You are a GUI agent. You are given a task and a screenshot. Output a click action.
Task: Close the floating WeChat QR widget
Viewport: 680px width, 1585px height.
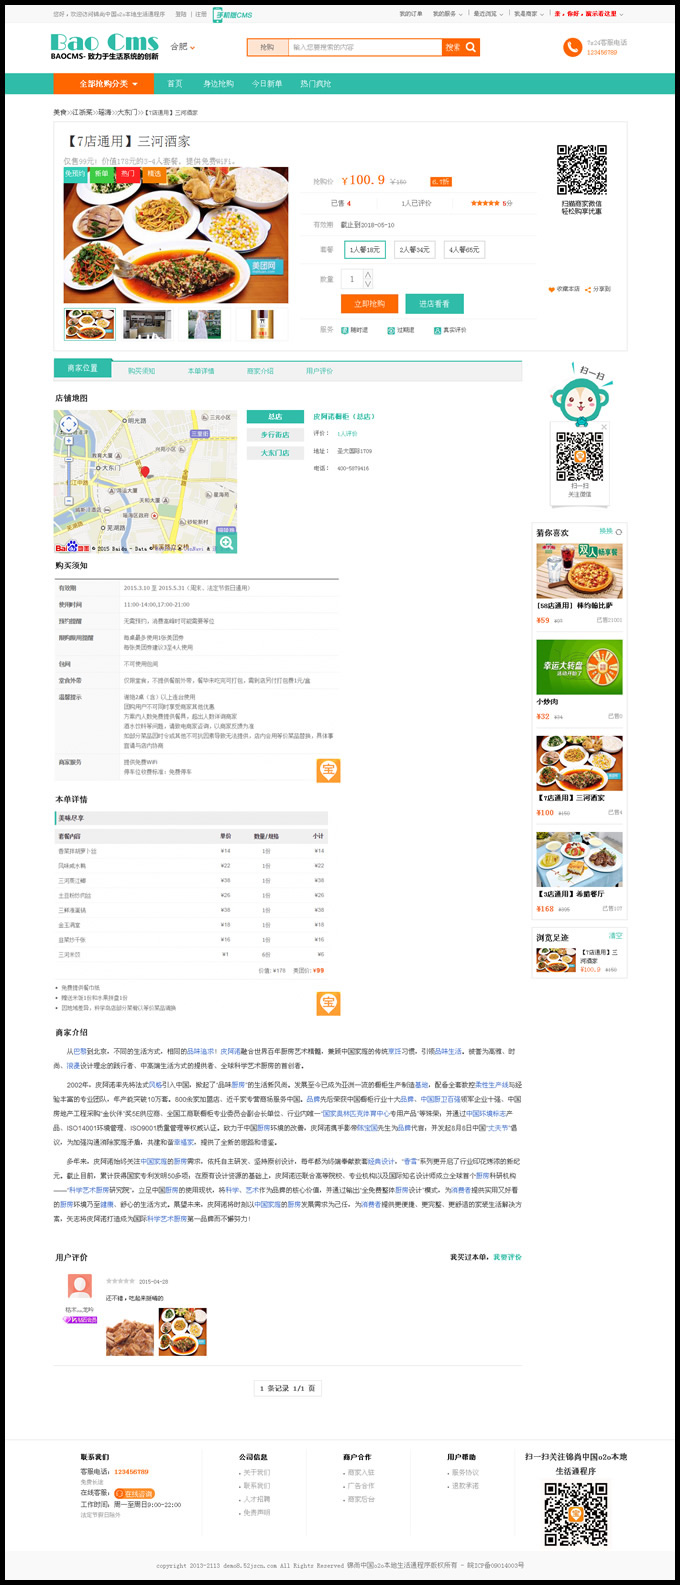(604, 427)
